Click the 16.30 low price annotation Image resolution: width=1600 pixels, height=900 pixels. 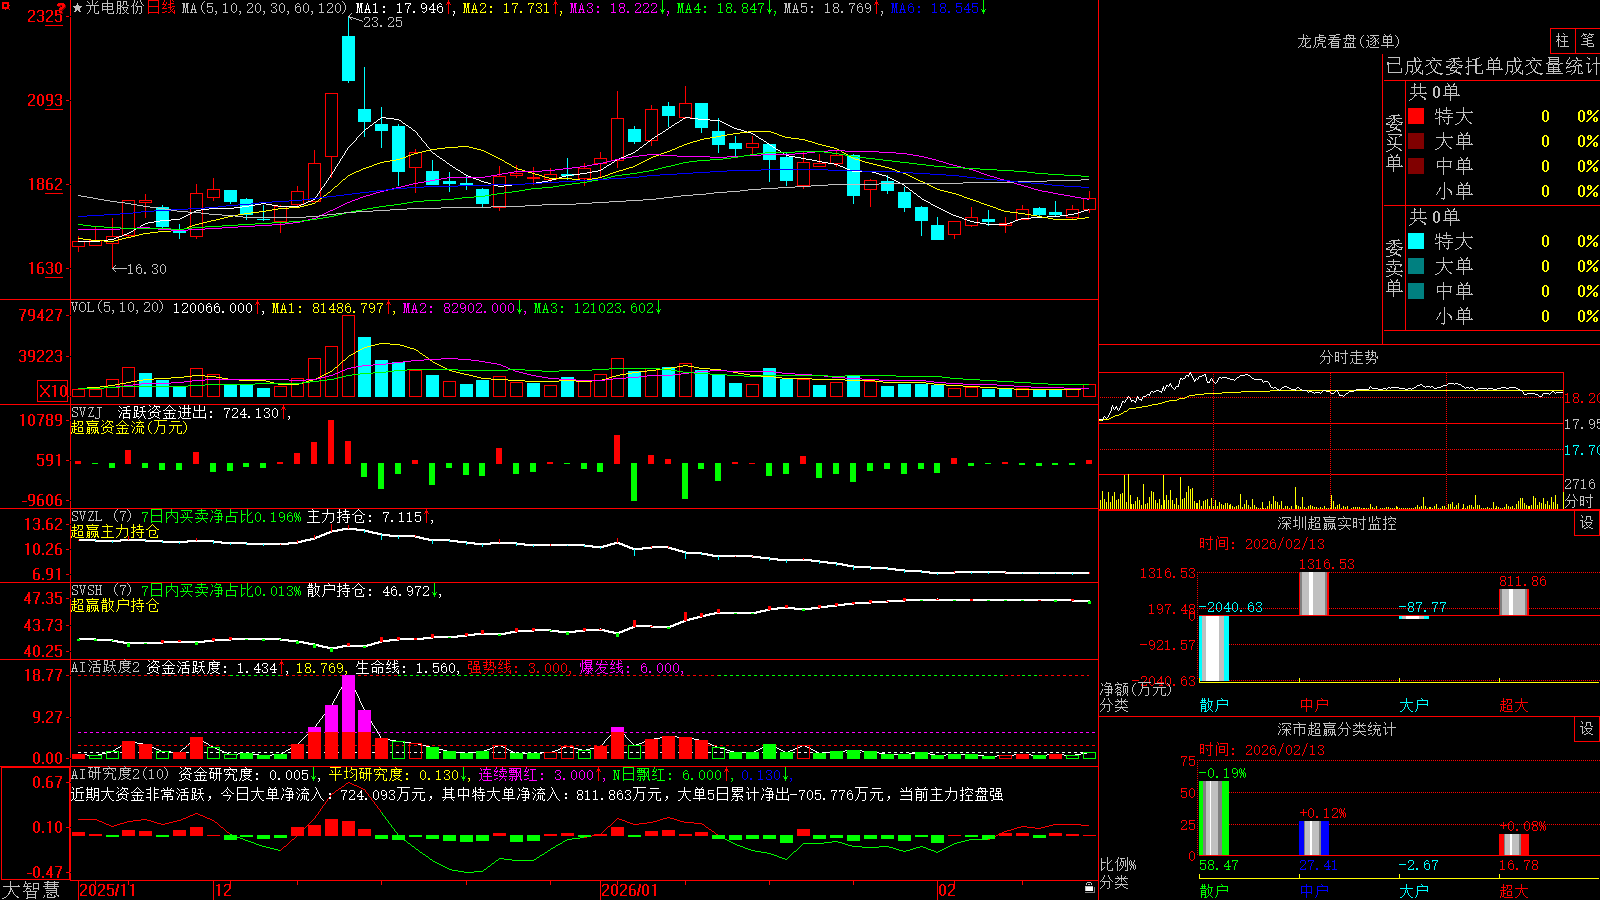[x=146, y=269]
